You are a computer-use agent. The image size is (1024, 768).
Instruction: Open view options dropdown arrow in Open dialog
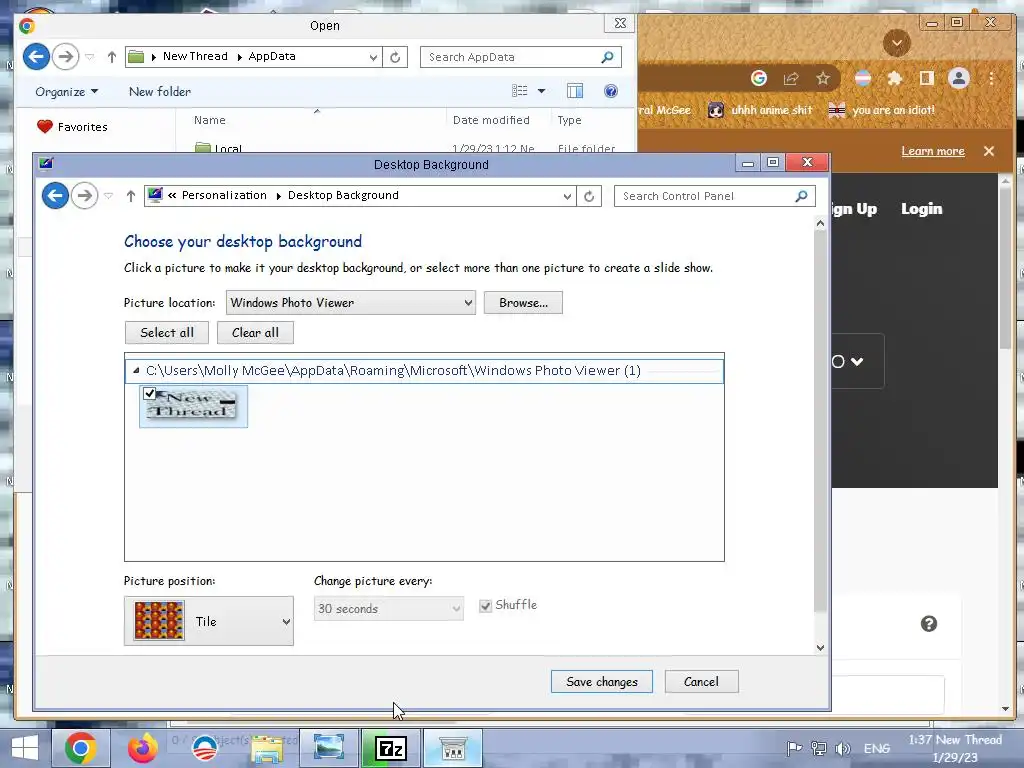pos(541,91)
